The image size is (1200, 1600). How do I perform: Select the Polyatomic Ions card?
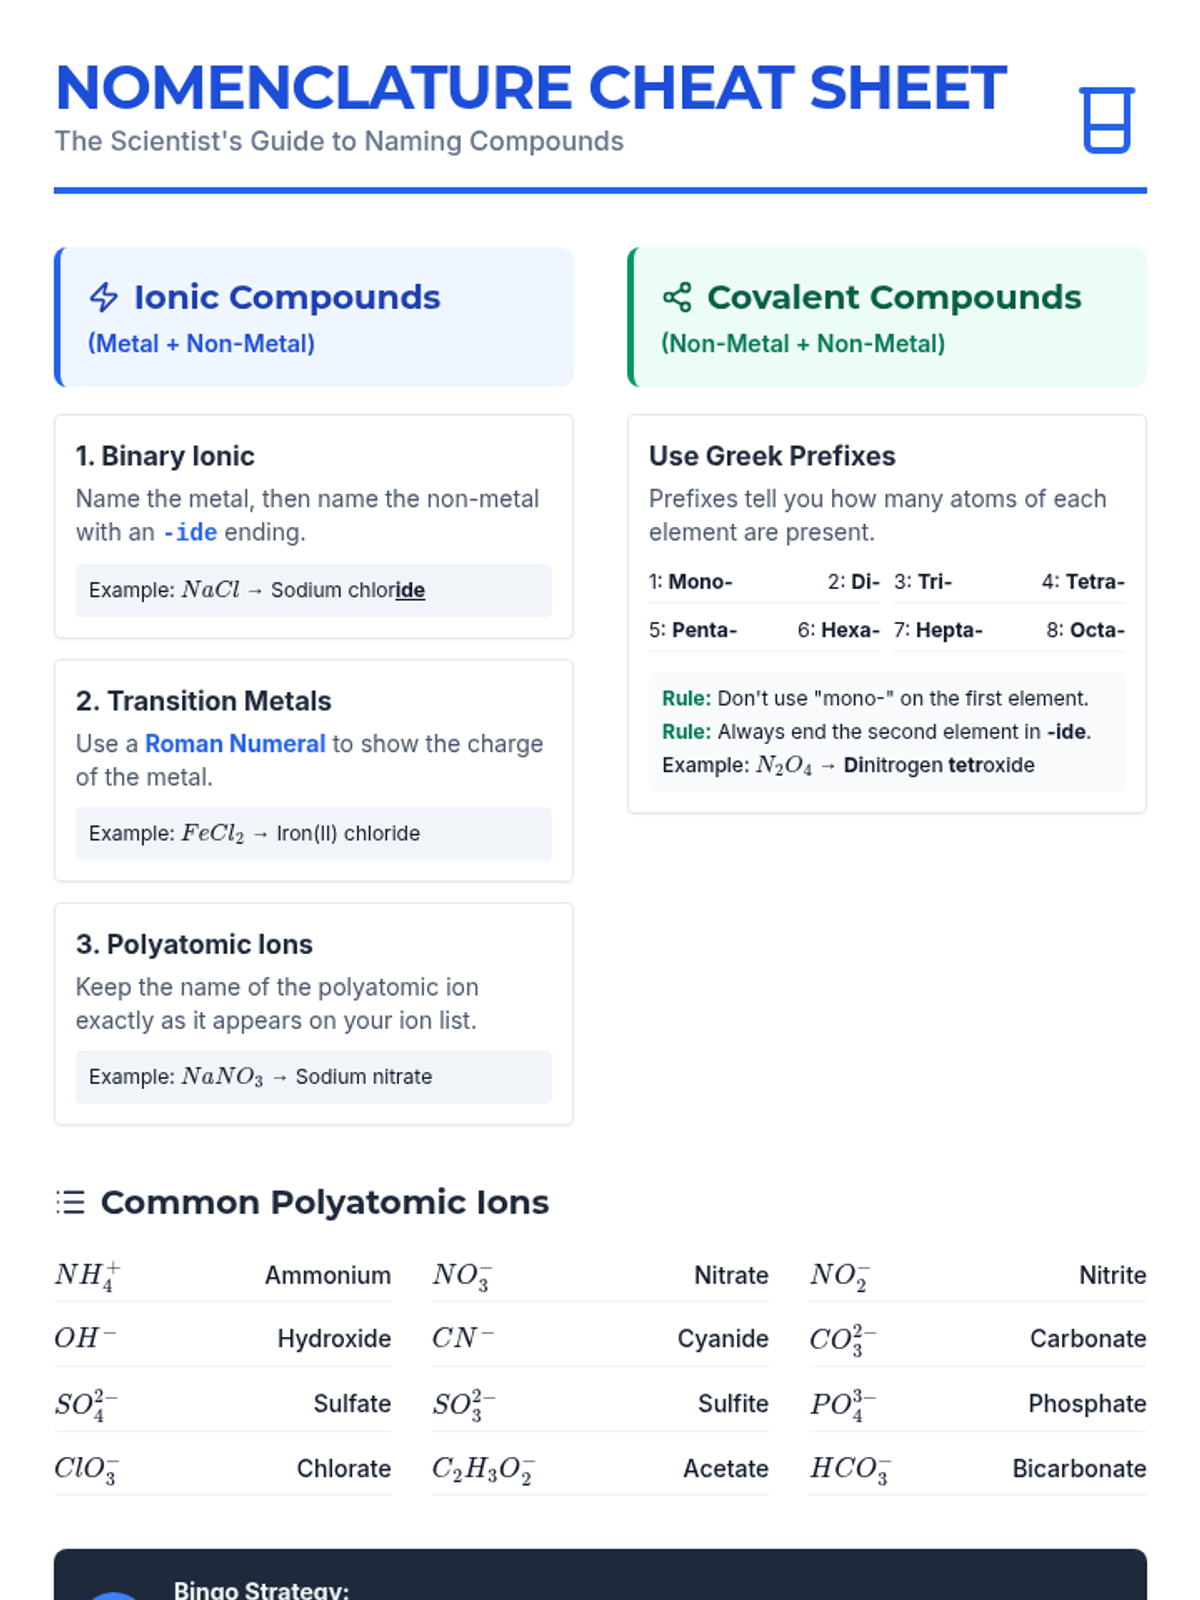click(314, 1014)
